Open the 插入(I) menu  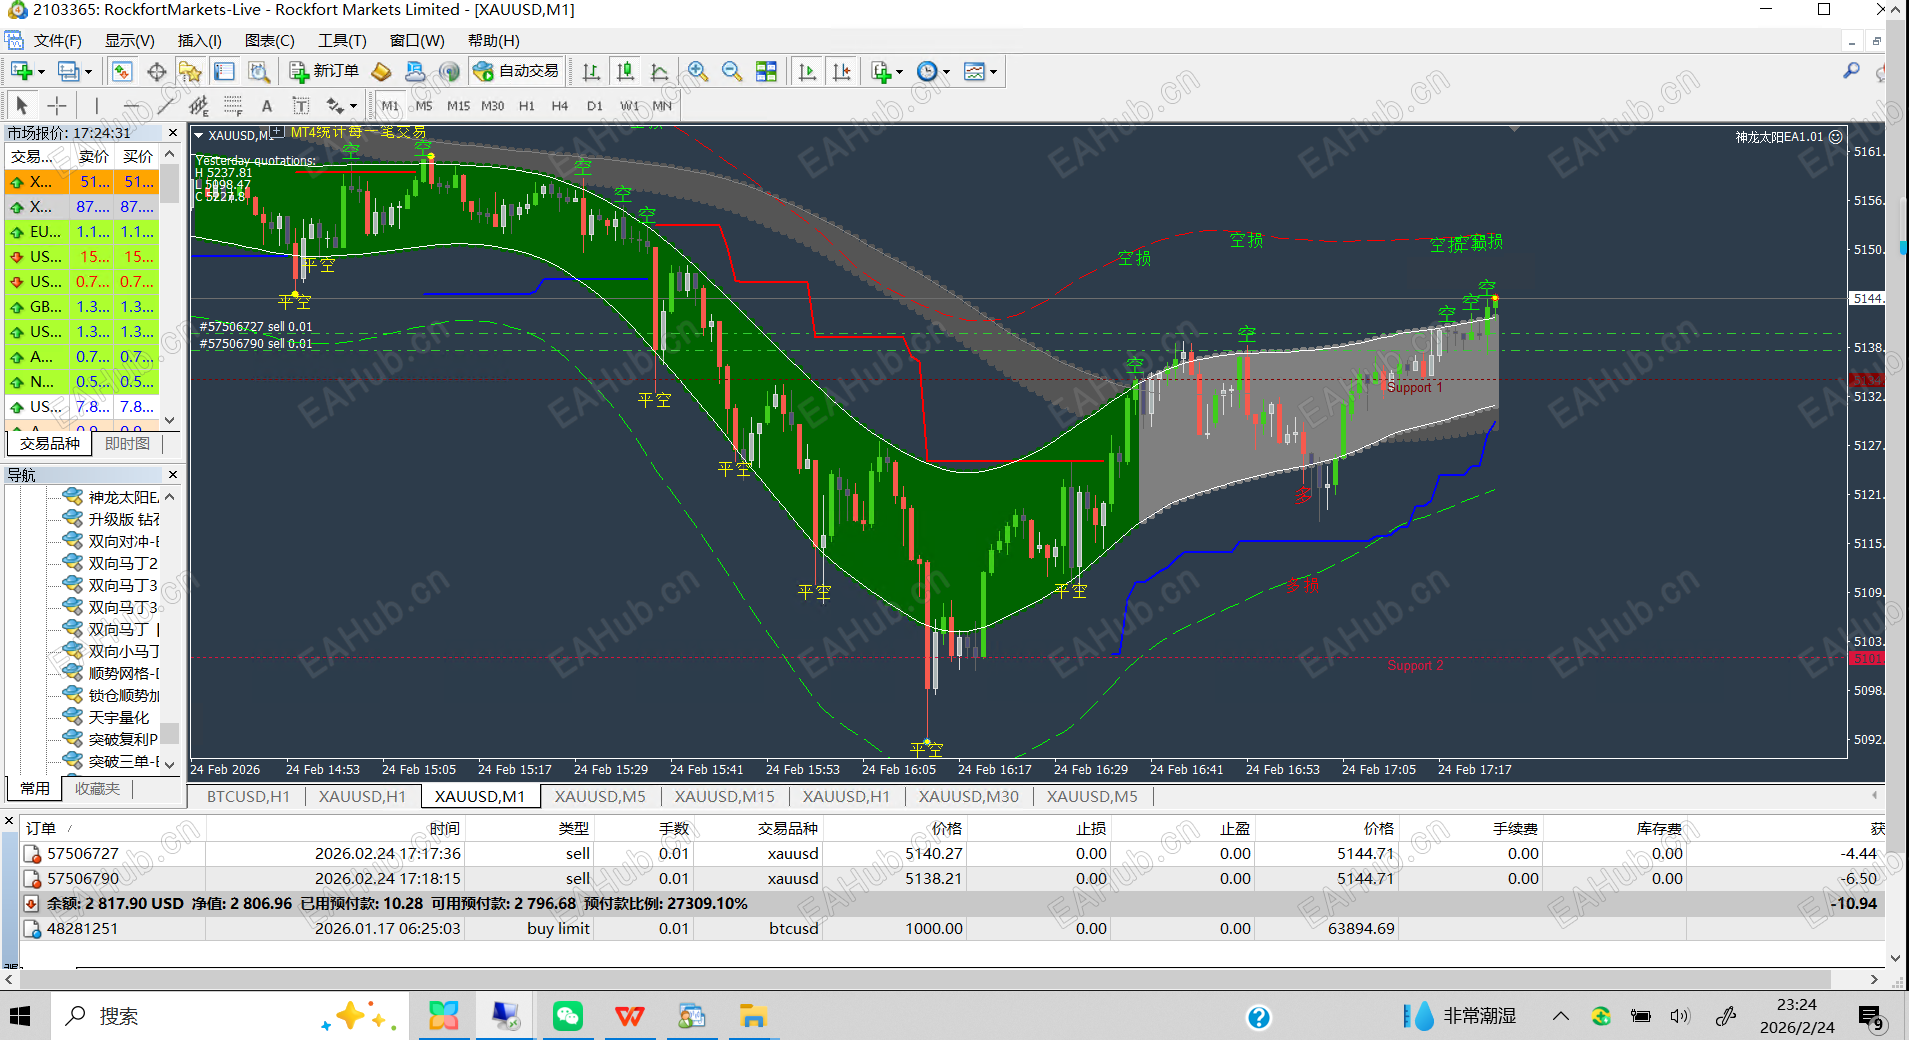point(199,40)
